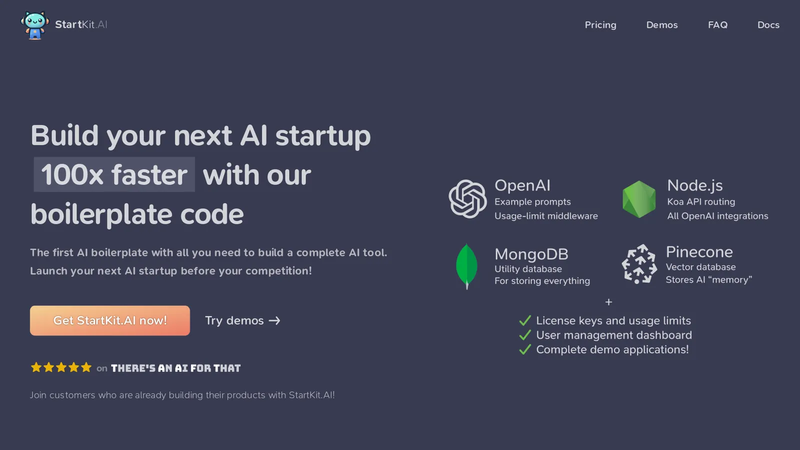Open the Pricing page
Image resolution: width=800 pixels, height=450 pixels.
pos(601,25)
